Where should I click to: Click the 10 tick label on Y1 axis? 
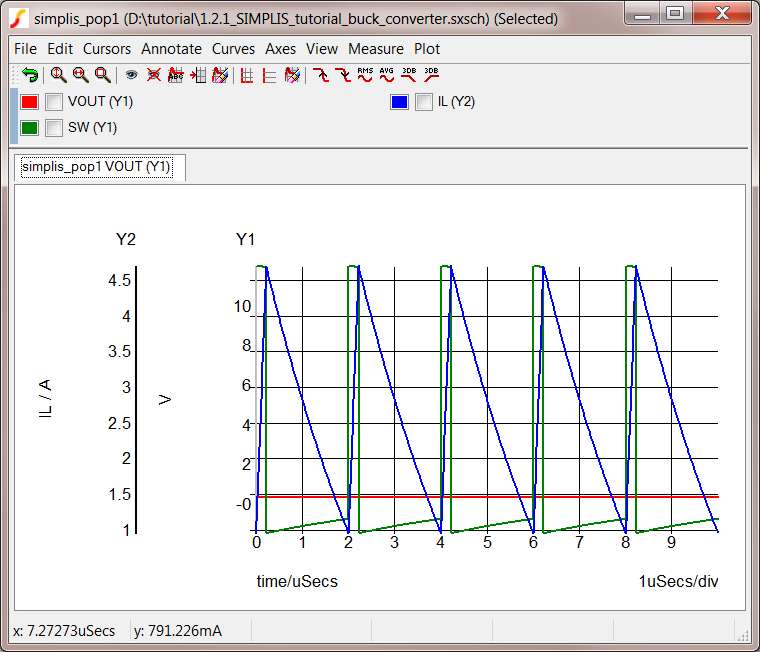pyautogui.click(x=242, y=306)
